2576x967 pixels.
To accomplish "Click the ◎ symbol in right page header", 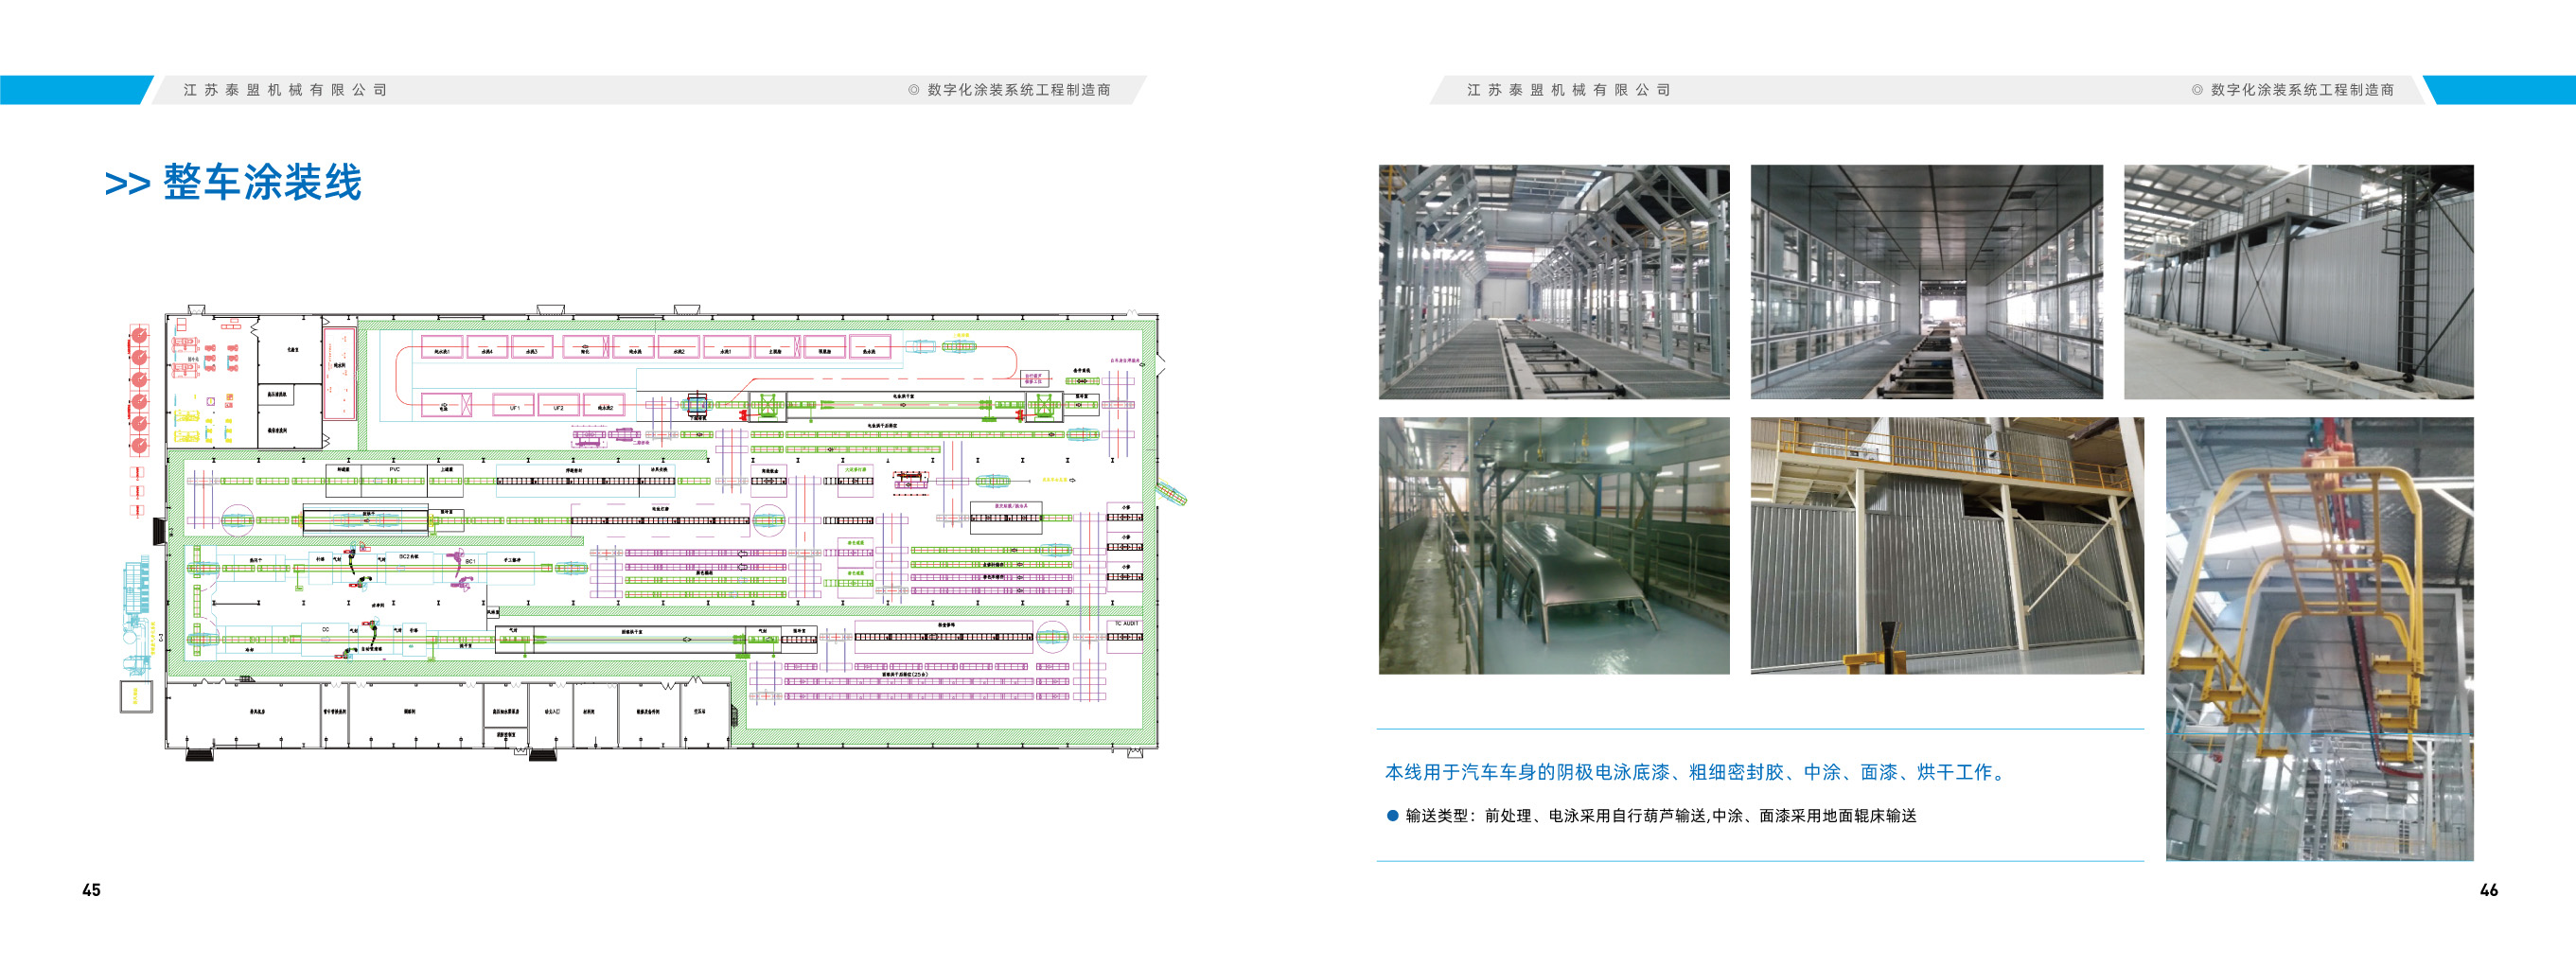I will [2197, 90].
